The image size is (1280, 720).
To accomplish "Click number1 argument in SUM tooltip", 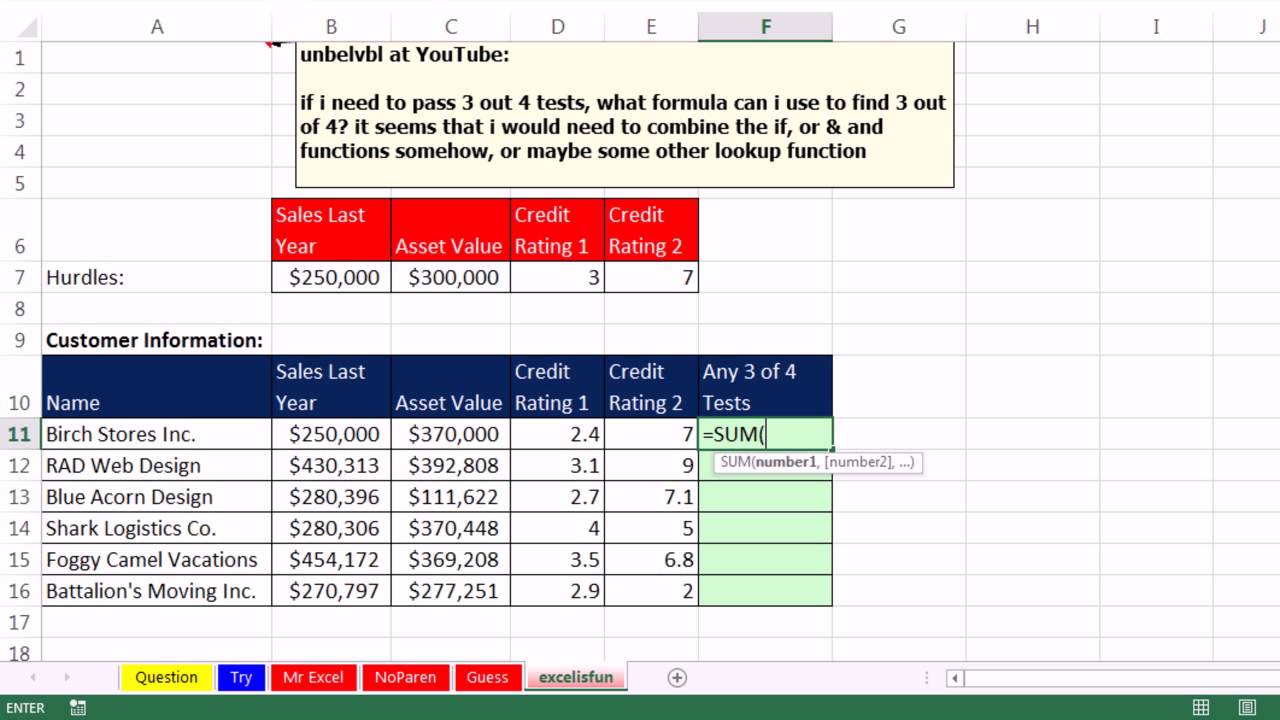I will tap(785, 462).
